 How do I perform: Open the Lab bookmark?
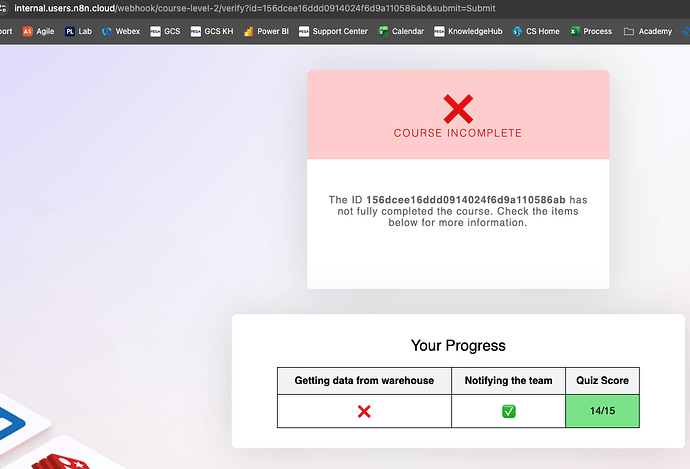(79, 31)
